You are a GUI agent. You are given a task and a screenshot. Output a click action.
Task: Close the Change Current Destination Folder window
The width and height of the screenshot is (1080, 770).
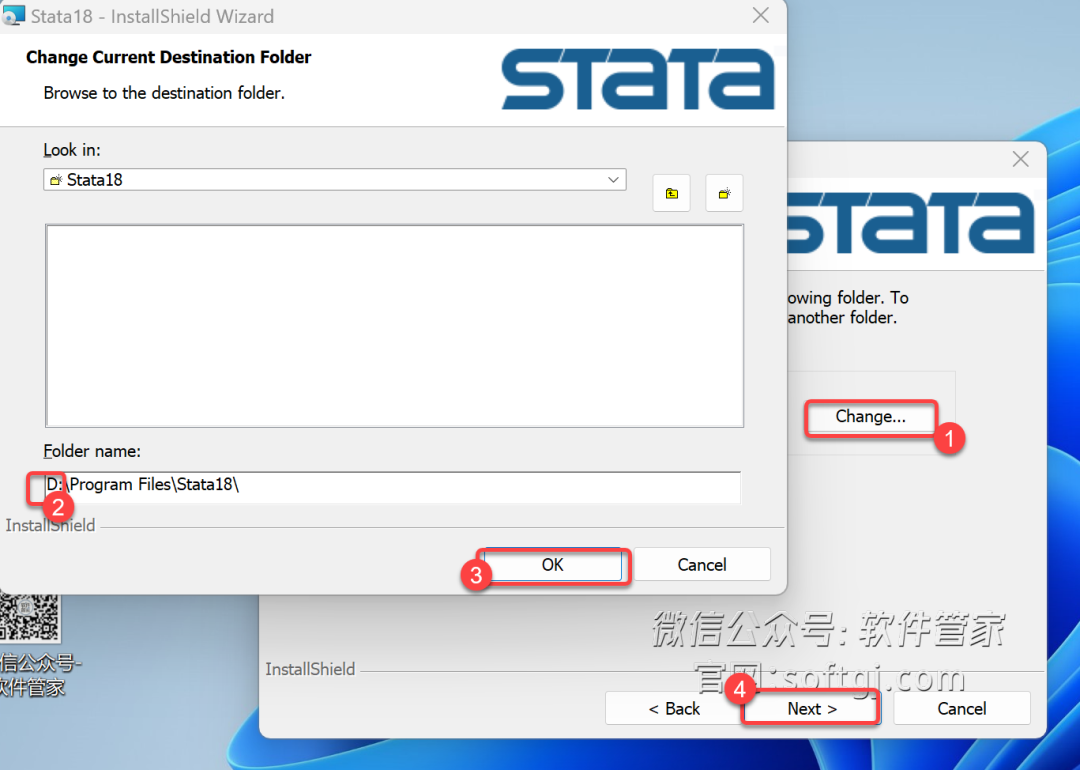[760, 15]
